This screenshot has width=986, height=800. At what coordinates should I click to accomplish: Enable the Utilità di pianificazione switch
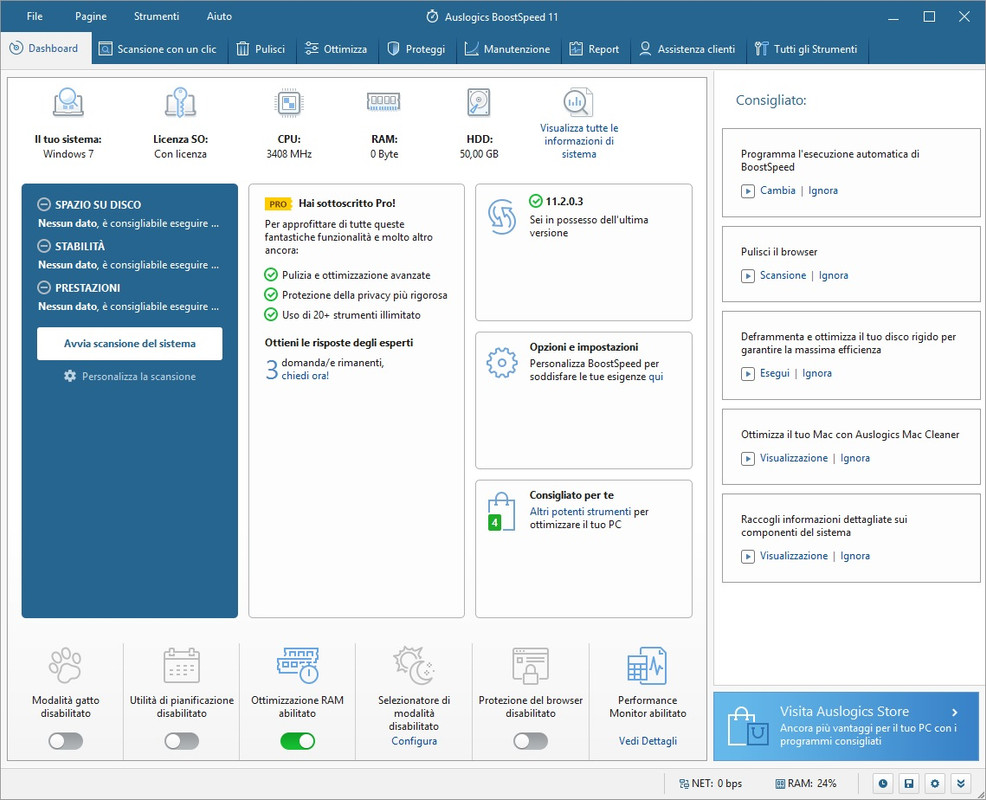[182, 742]
